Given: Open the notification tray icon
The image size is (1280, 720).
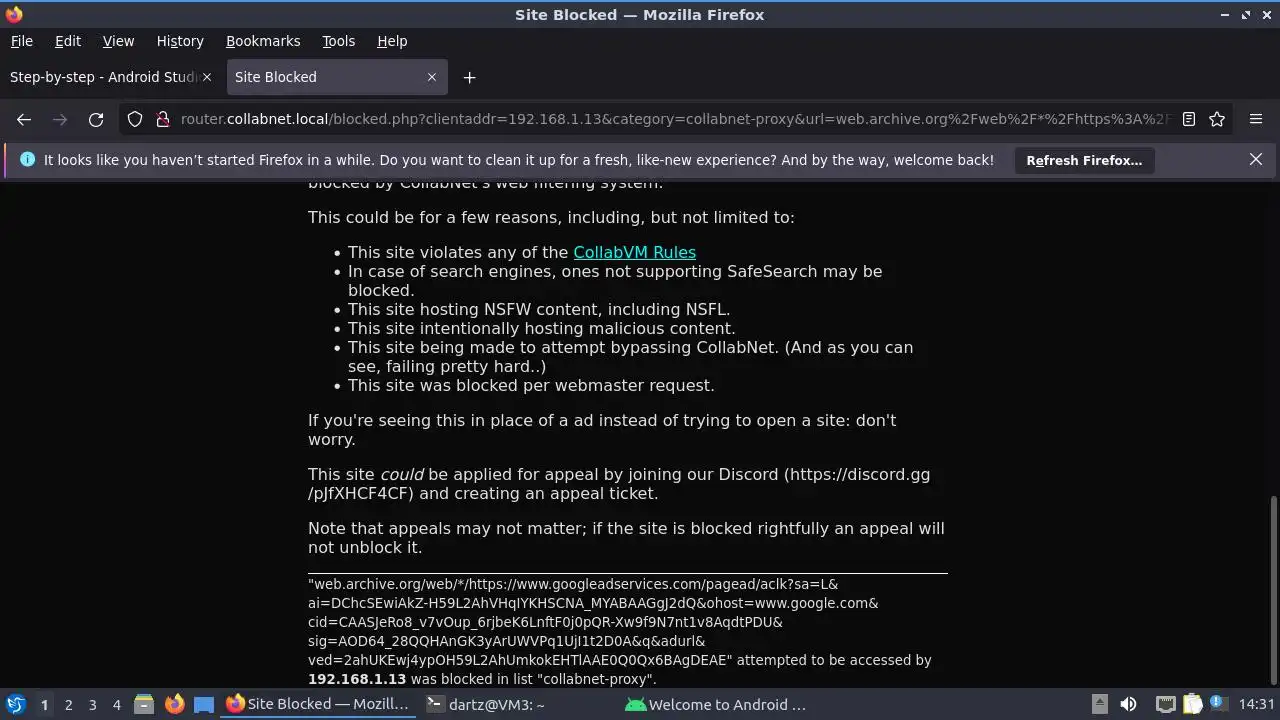Looking at the screenshot, I should [x=1219, y=704].
